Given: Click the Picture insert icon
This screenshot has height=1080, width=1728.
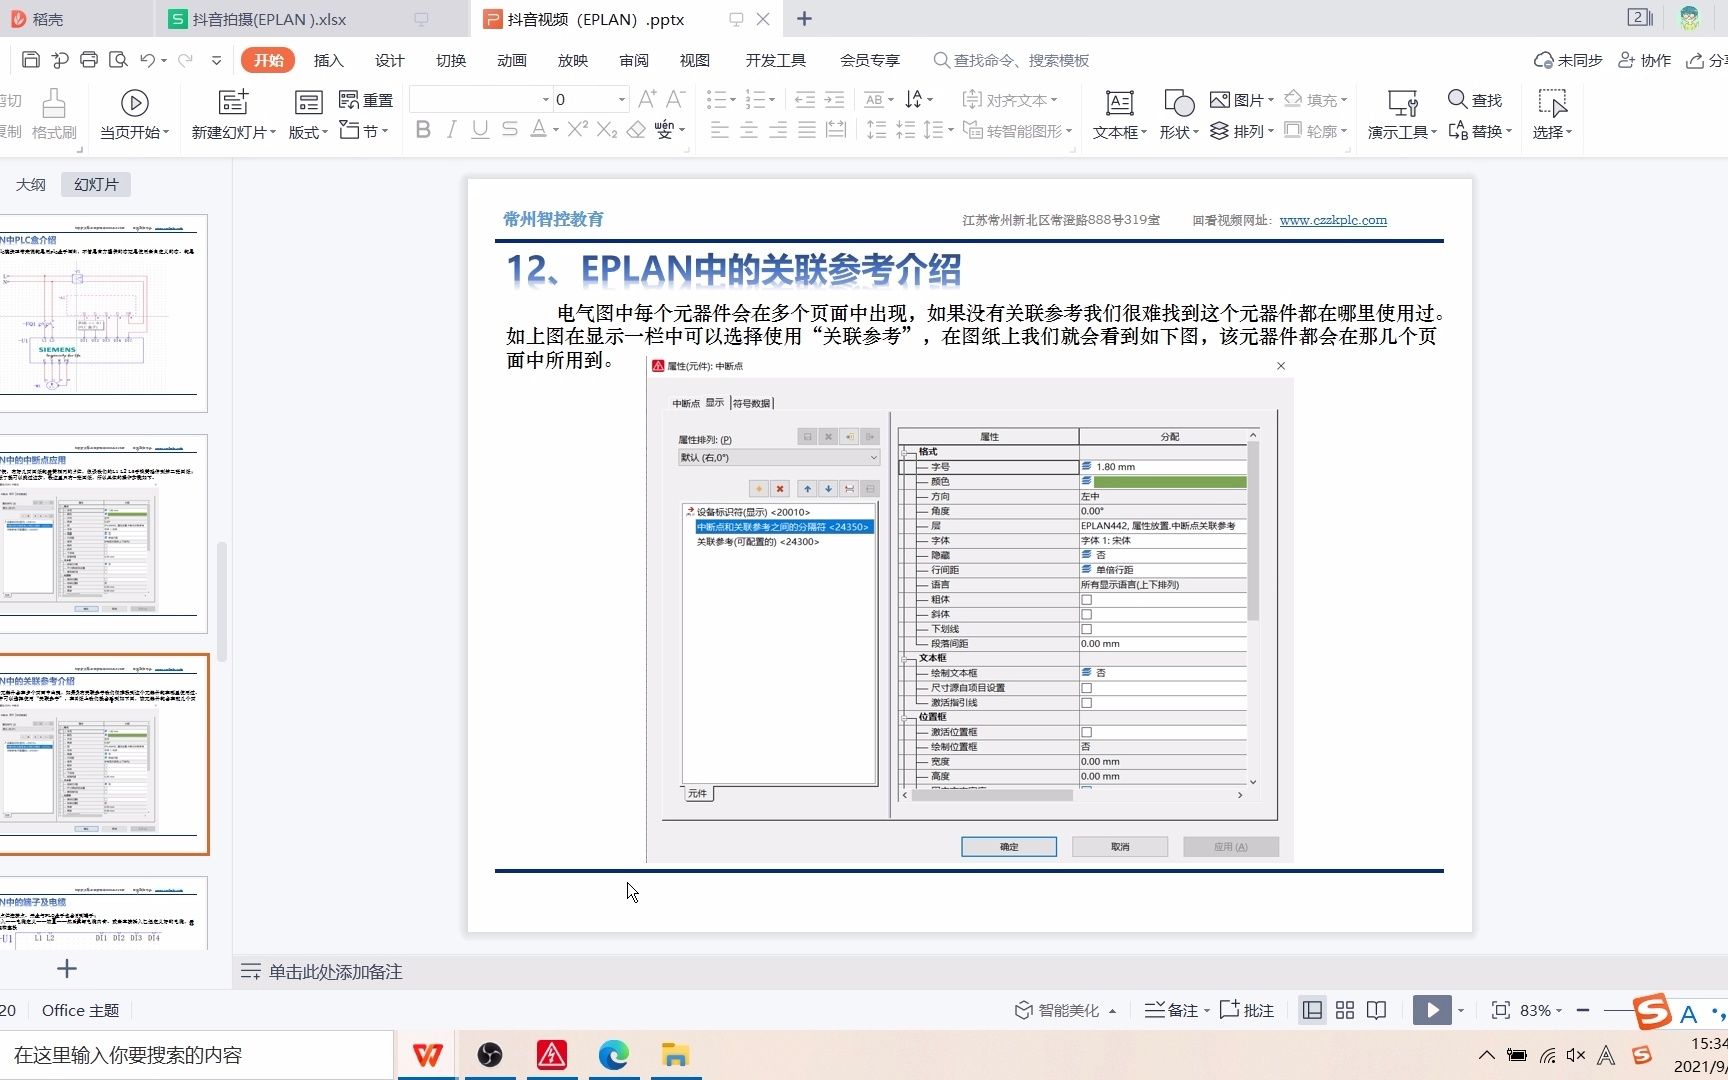Looking at the screenshot, I should pyautogui.click(x=1219, y=100).
